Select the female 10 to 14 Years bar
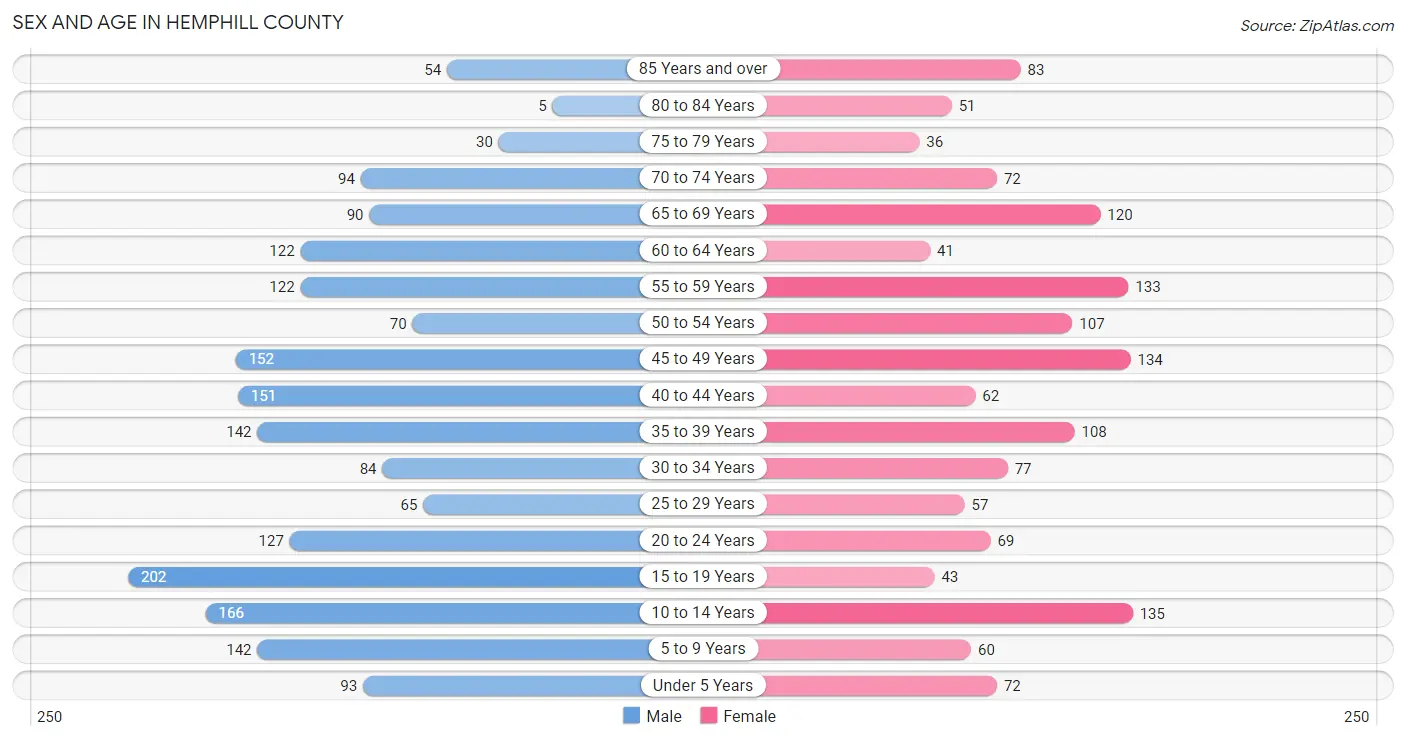1406x741 pixels. pyautogui.click(x=948, y=613)
